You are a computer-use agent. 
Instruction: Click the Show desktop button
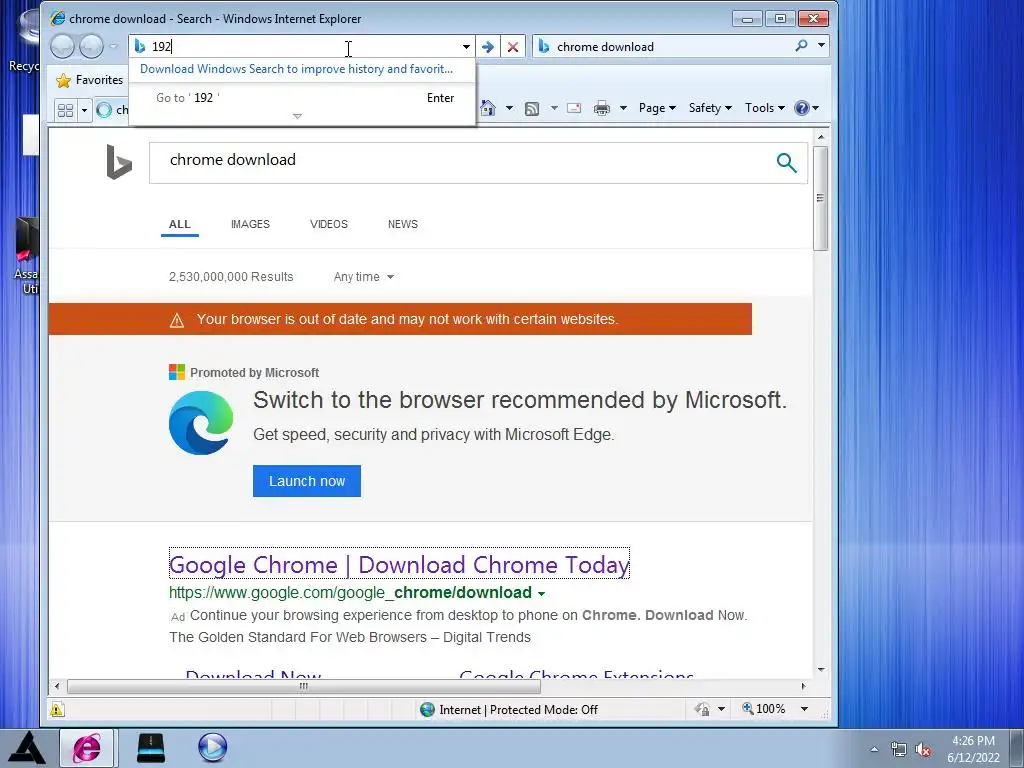coord(1017,748)
